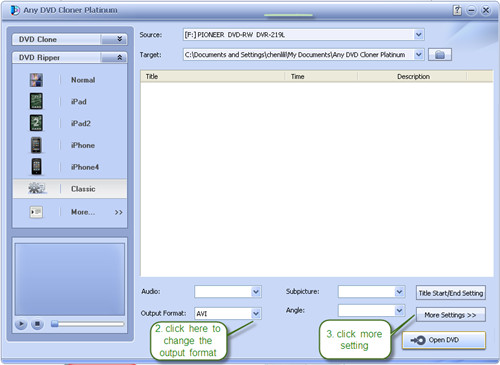
Task: Click the Classic profile icon
Action: pyautogui.click(x=37, y=188)
